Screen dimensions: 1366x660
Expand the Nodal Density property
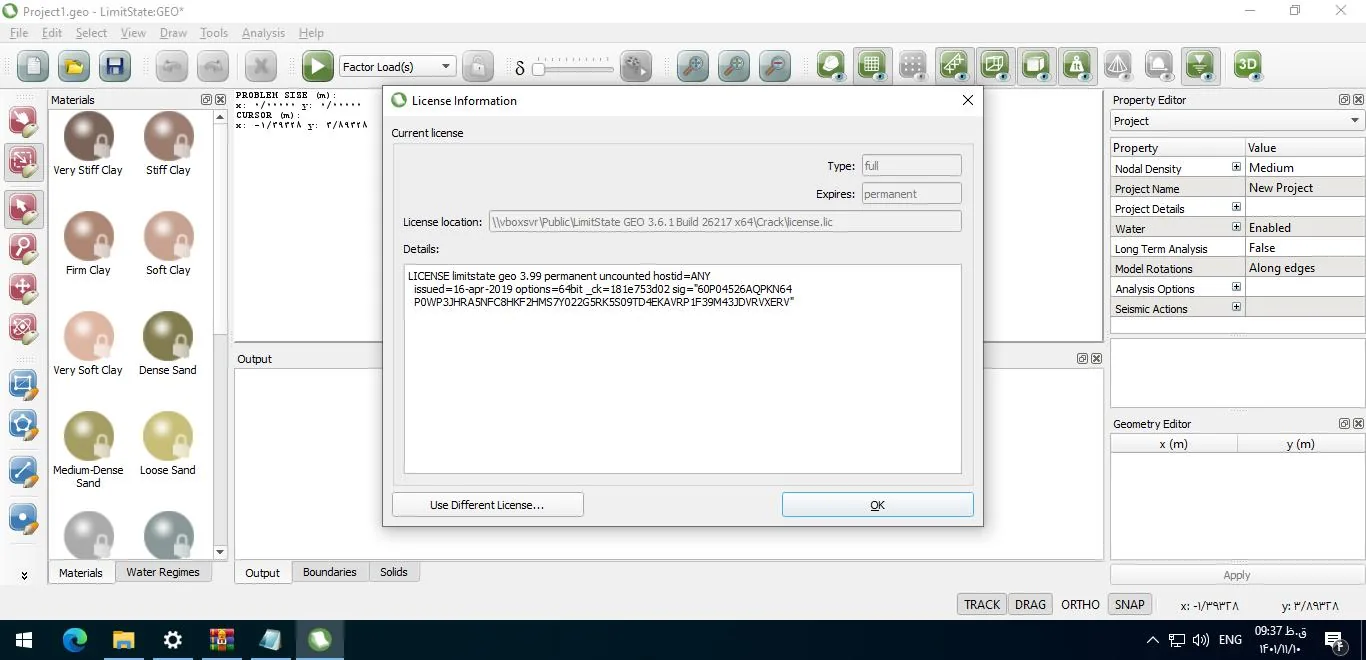[1236, 167]
